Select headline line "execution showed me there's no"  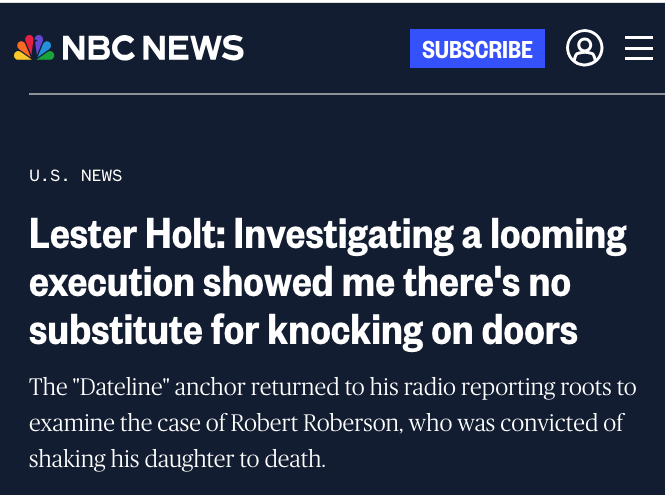click(x=300, y=283)
